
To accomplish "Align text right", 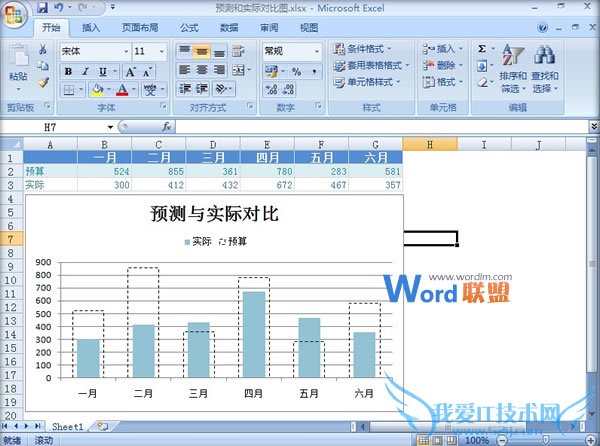I will tap(219, 70).
